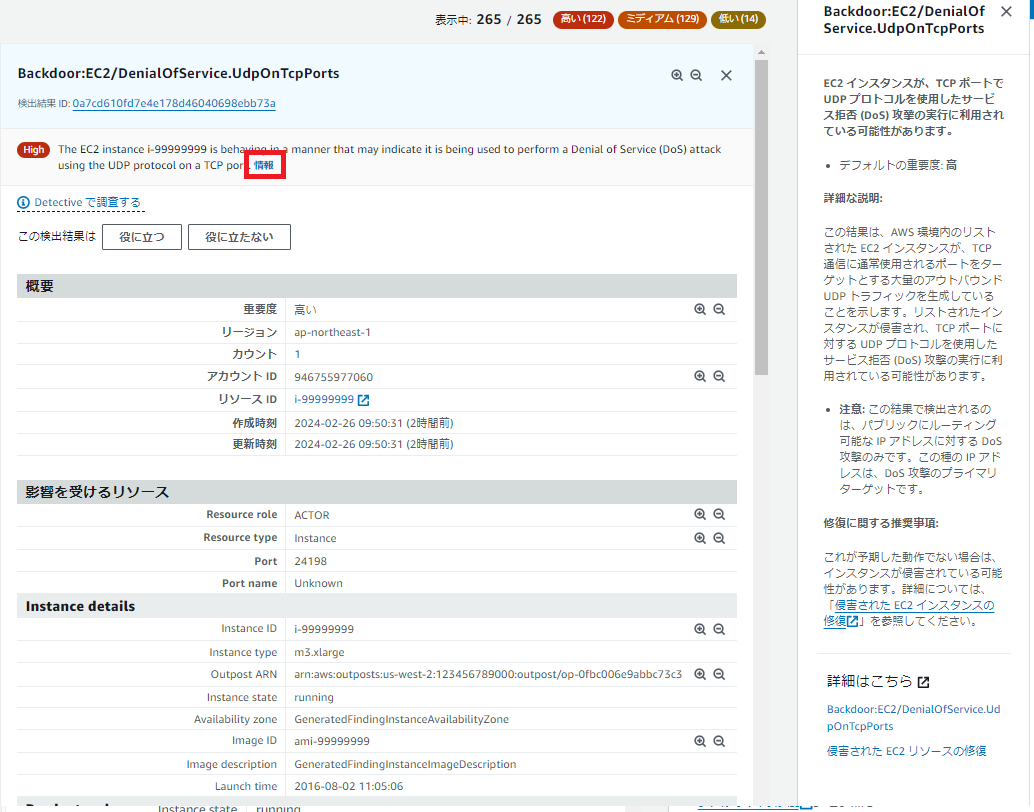Close the finding detail panel

[x=726, y=75]
